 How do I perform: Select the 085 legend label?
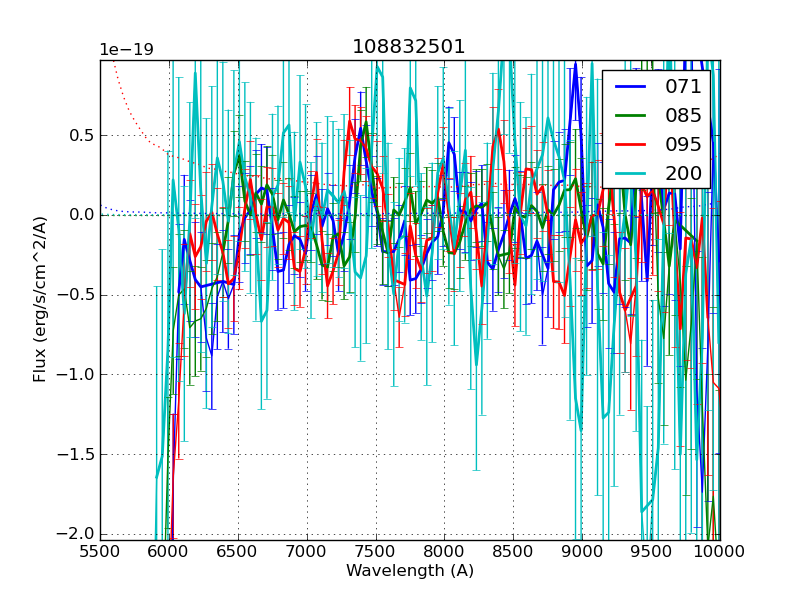(683, 116)
